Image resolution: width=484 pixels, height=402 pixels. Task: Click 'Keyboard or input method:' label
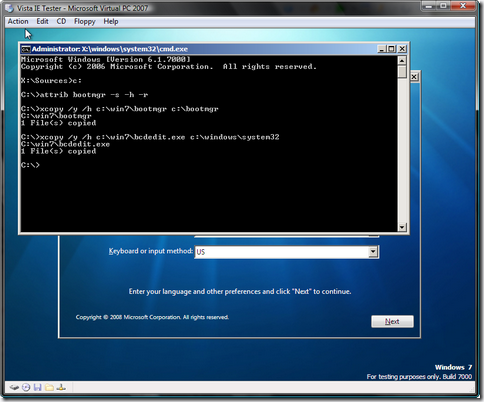[151, 251]
